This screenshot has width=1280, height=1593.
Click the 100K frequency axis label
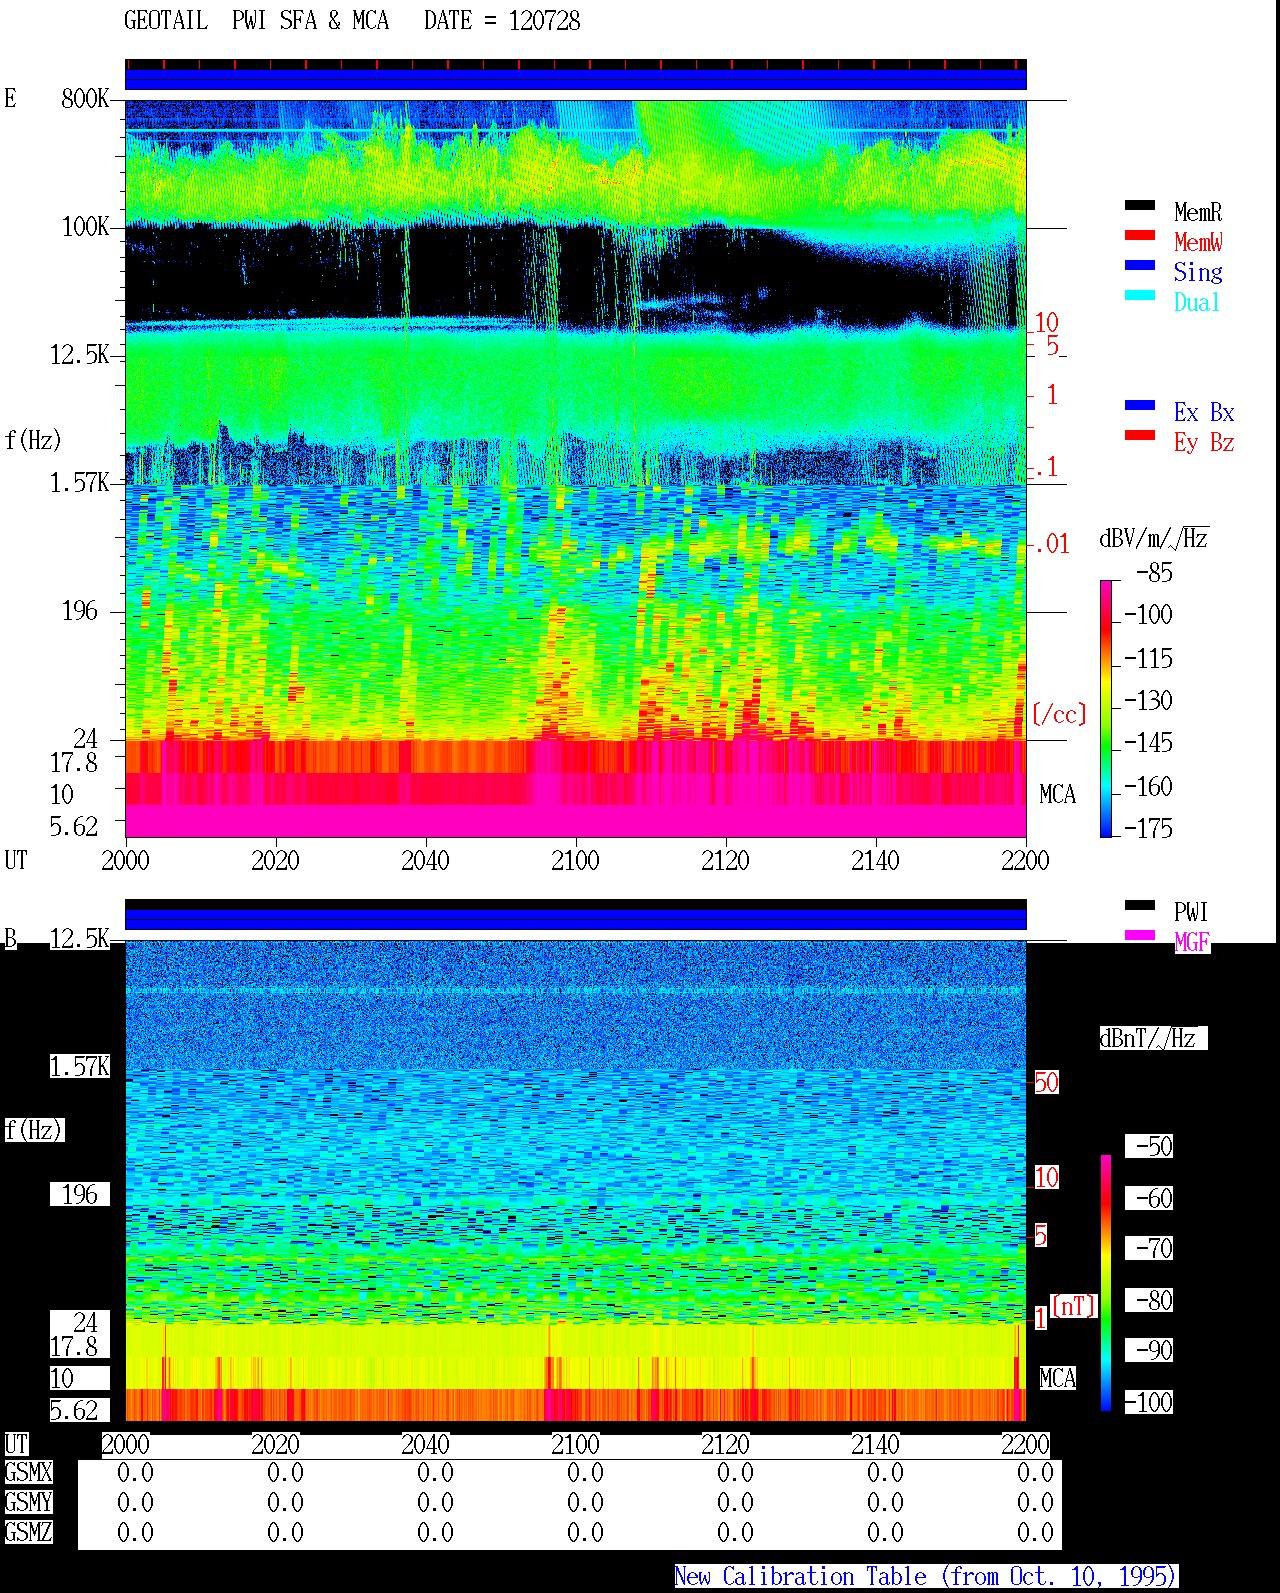(x=85, y=226)
